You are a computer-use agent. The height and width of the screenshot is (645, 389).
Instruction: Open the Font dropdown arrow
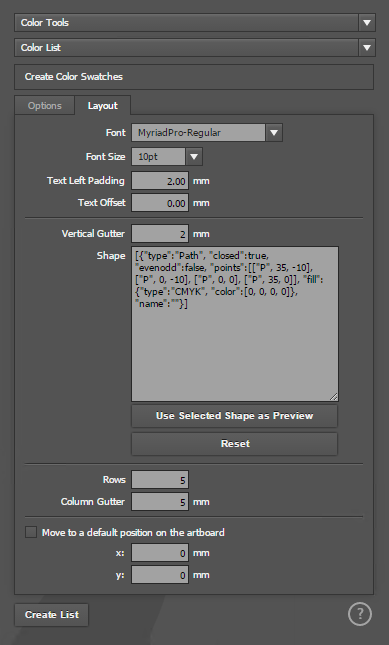(274, 133)
